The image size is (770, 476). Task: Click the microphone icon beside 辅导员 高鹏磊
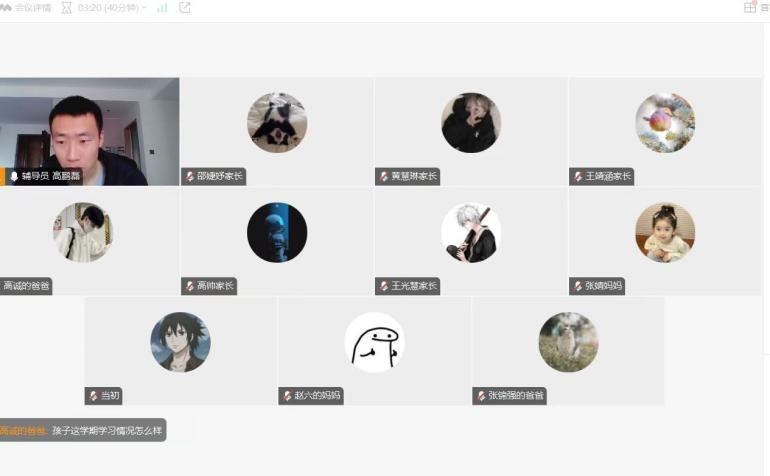(14, 176)
